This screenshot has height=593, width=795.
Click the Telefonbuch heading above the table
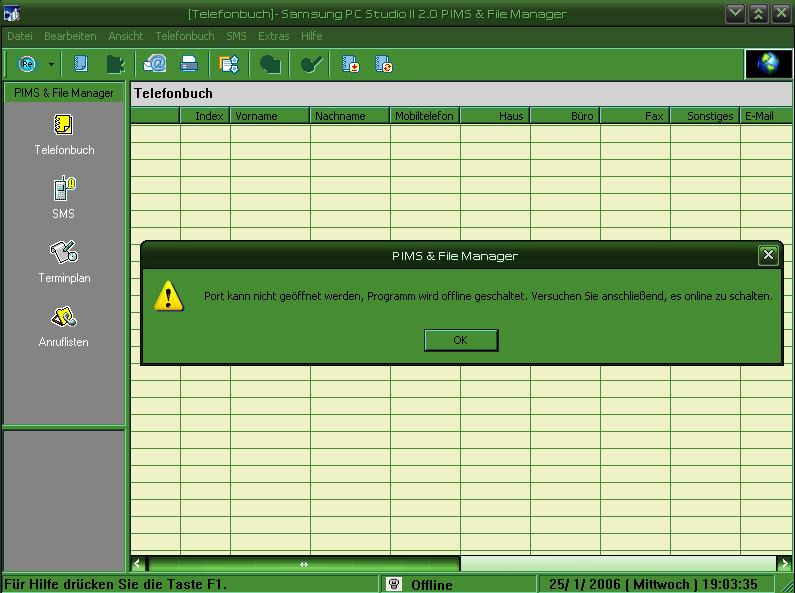point(173,93)
